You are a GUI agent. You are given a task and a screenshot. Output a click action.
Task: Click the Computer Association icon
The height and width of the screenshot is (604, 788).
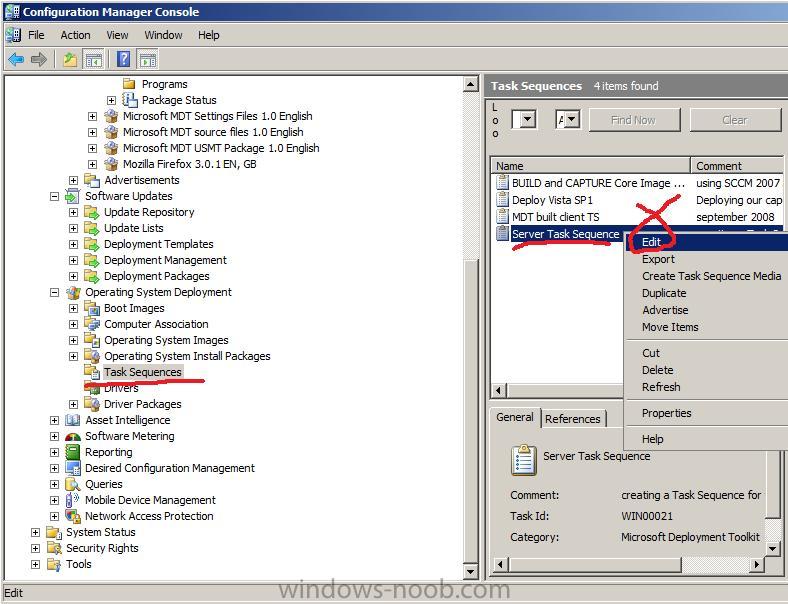tap(92, 324)
